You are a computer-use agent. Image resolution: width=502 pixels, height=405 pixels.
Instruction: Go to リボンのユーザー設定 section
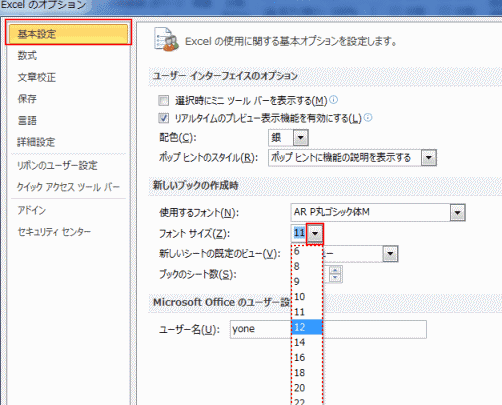[x=57, y=166]
